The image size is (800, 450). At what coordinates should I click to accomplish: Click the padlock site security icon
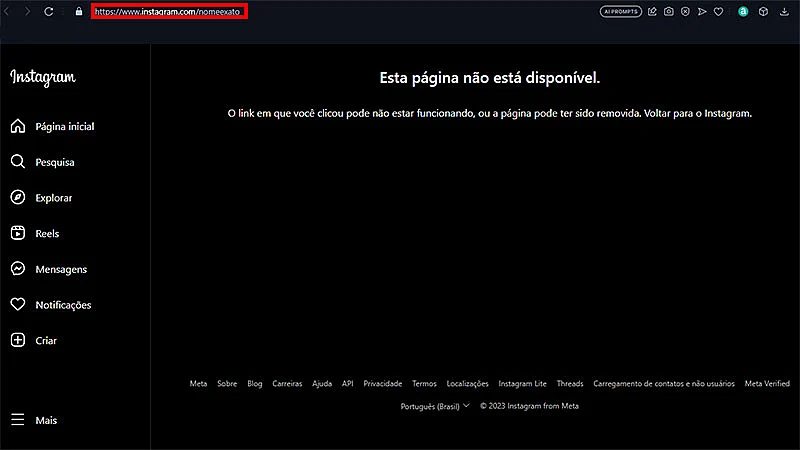[79, 11]
